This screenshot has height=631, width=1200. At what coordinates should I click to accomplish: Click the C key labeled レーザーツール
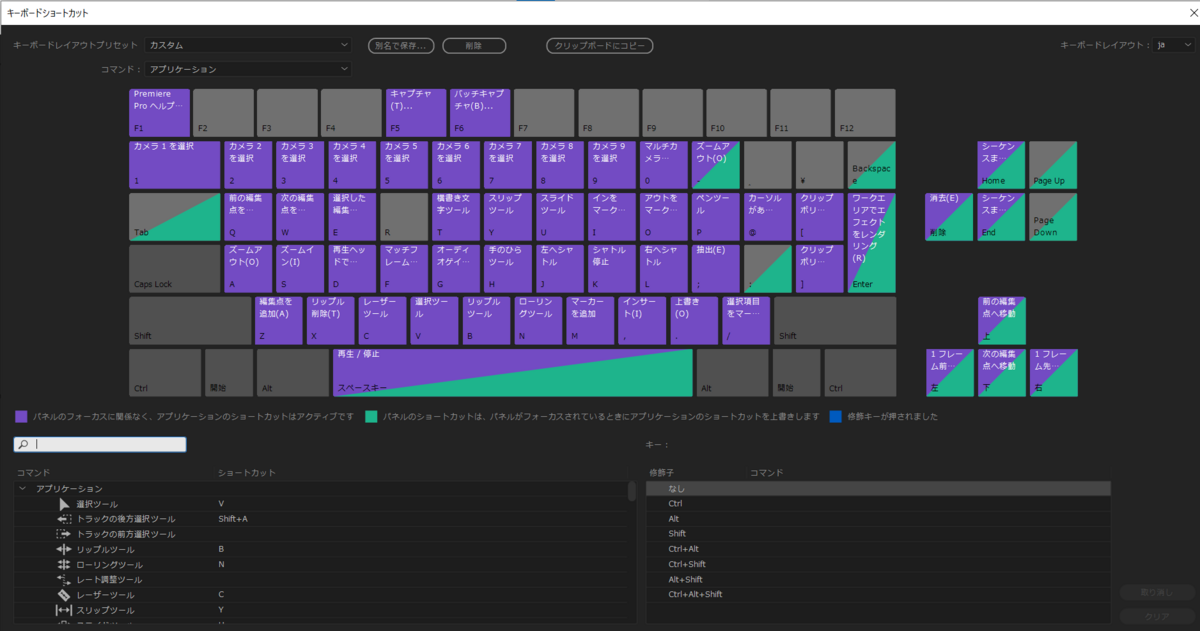382,320
